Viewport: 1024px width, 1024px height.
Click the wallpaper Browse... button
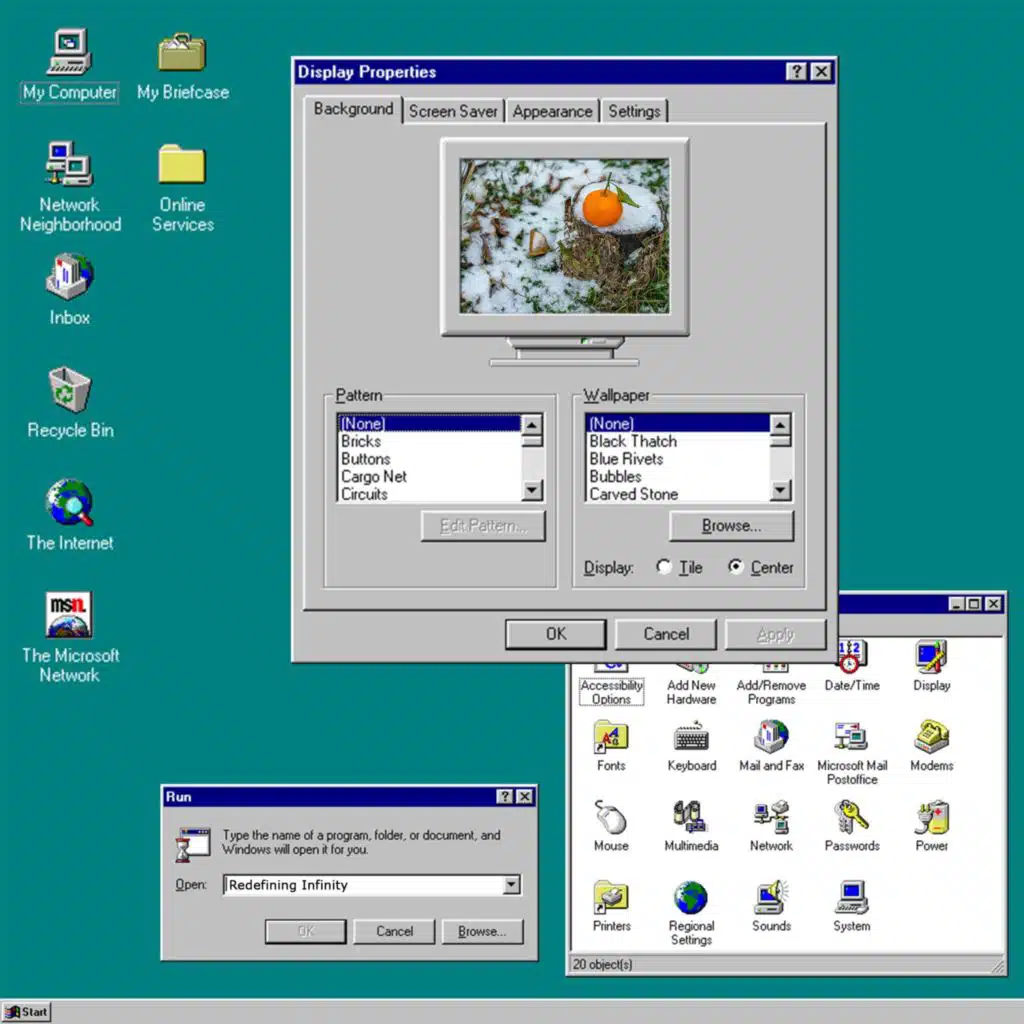click(x=731, y=526)
